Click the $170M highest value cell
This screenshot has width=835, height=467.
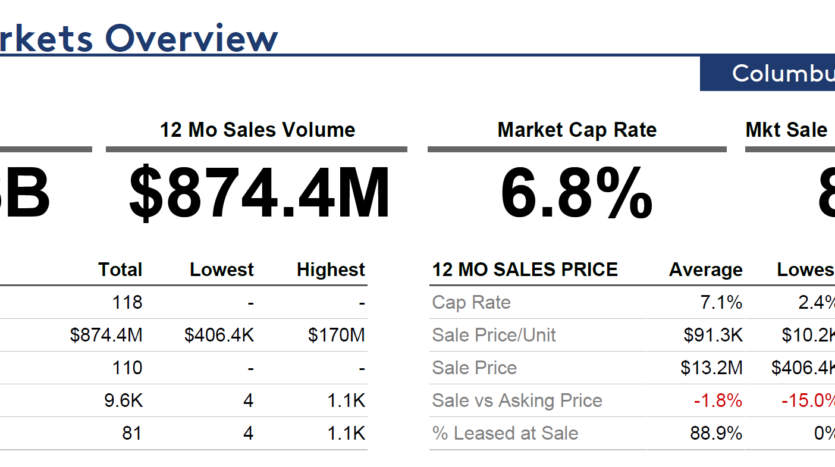point(337,335)
